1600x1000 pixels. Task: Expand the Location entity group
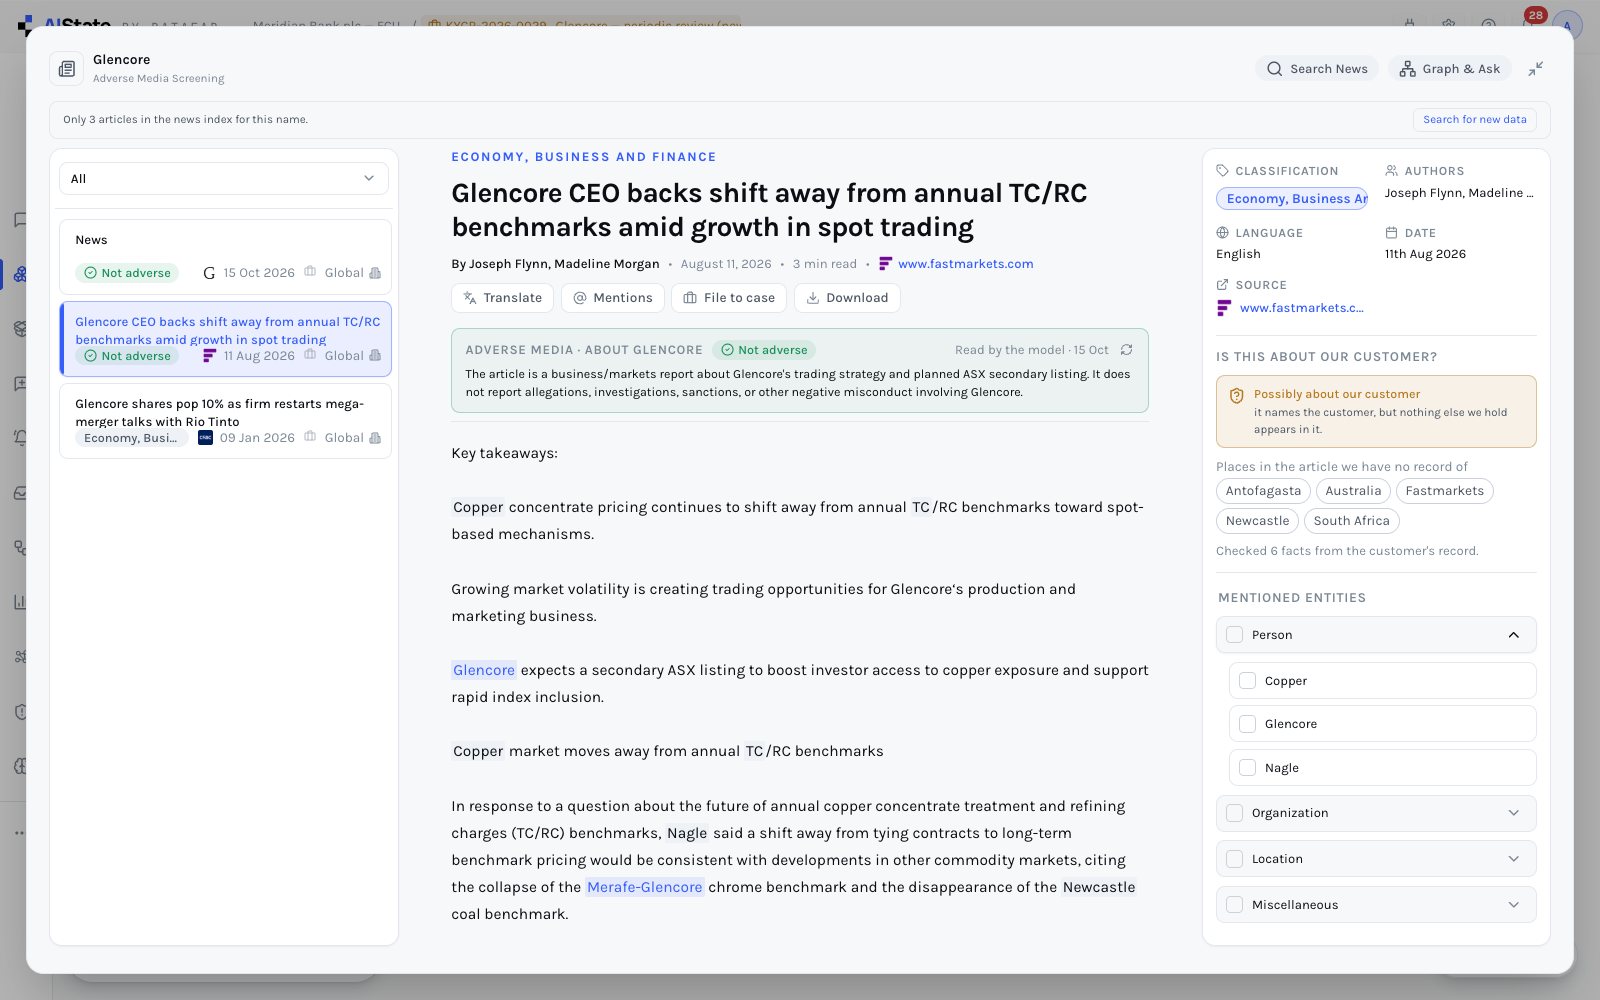click(1513, 859)
